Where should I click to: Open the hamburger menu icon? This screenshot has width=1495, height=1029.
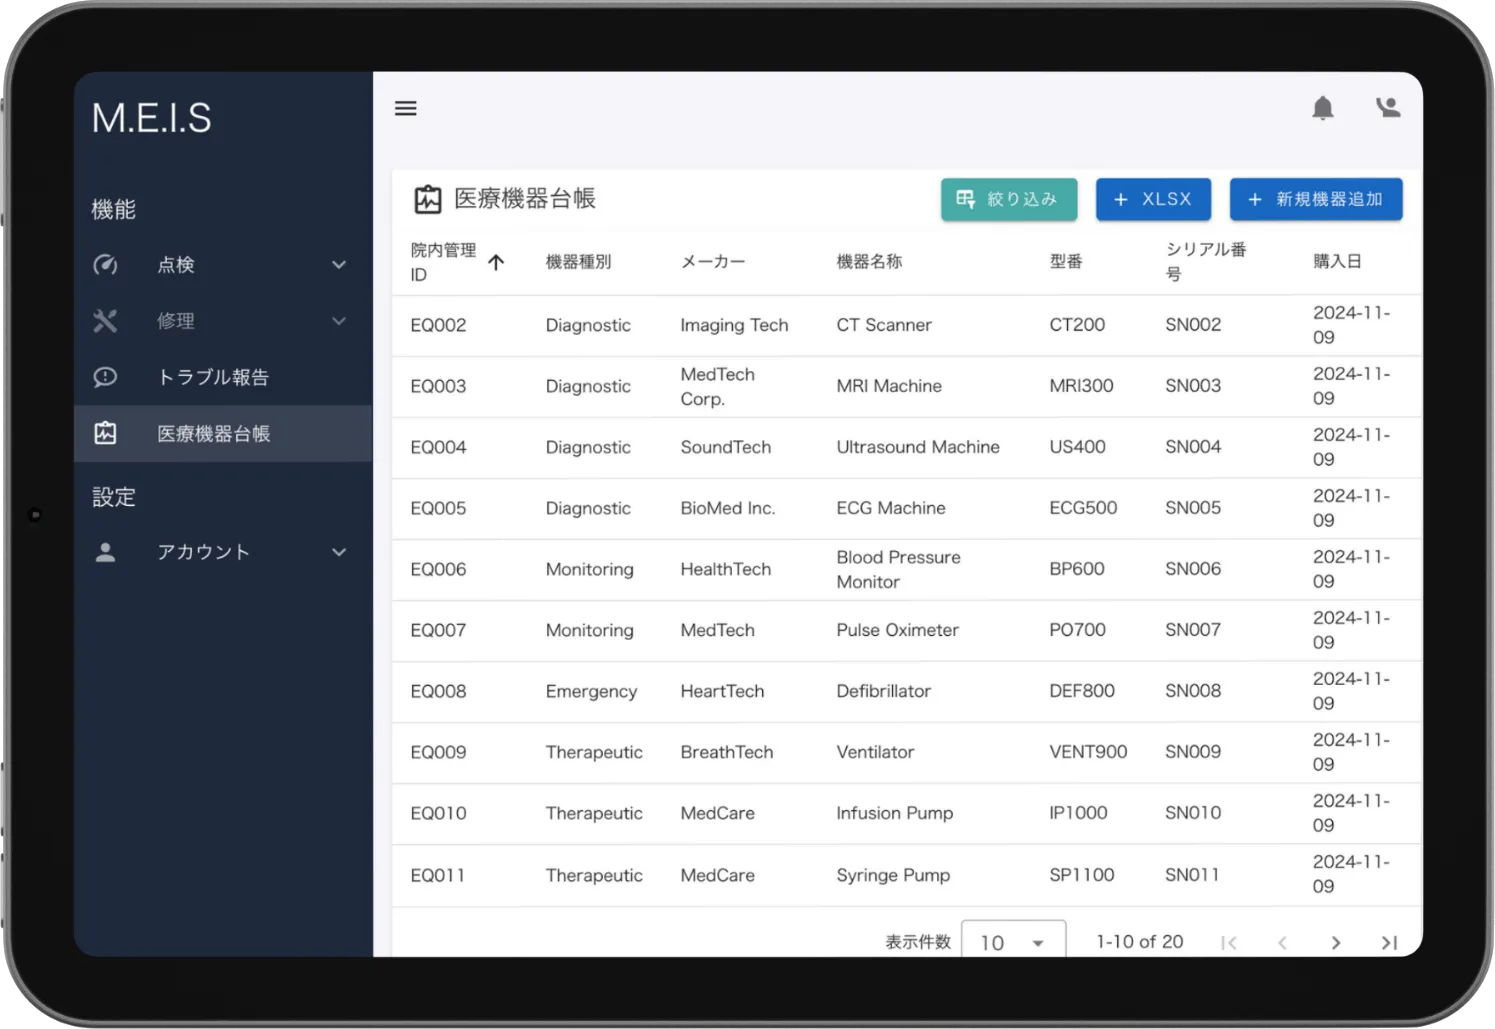coord(405,108)
